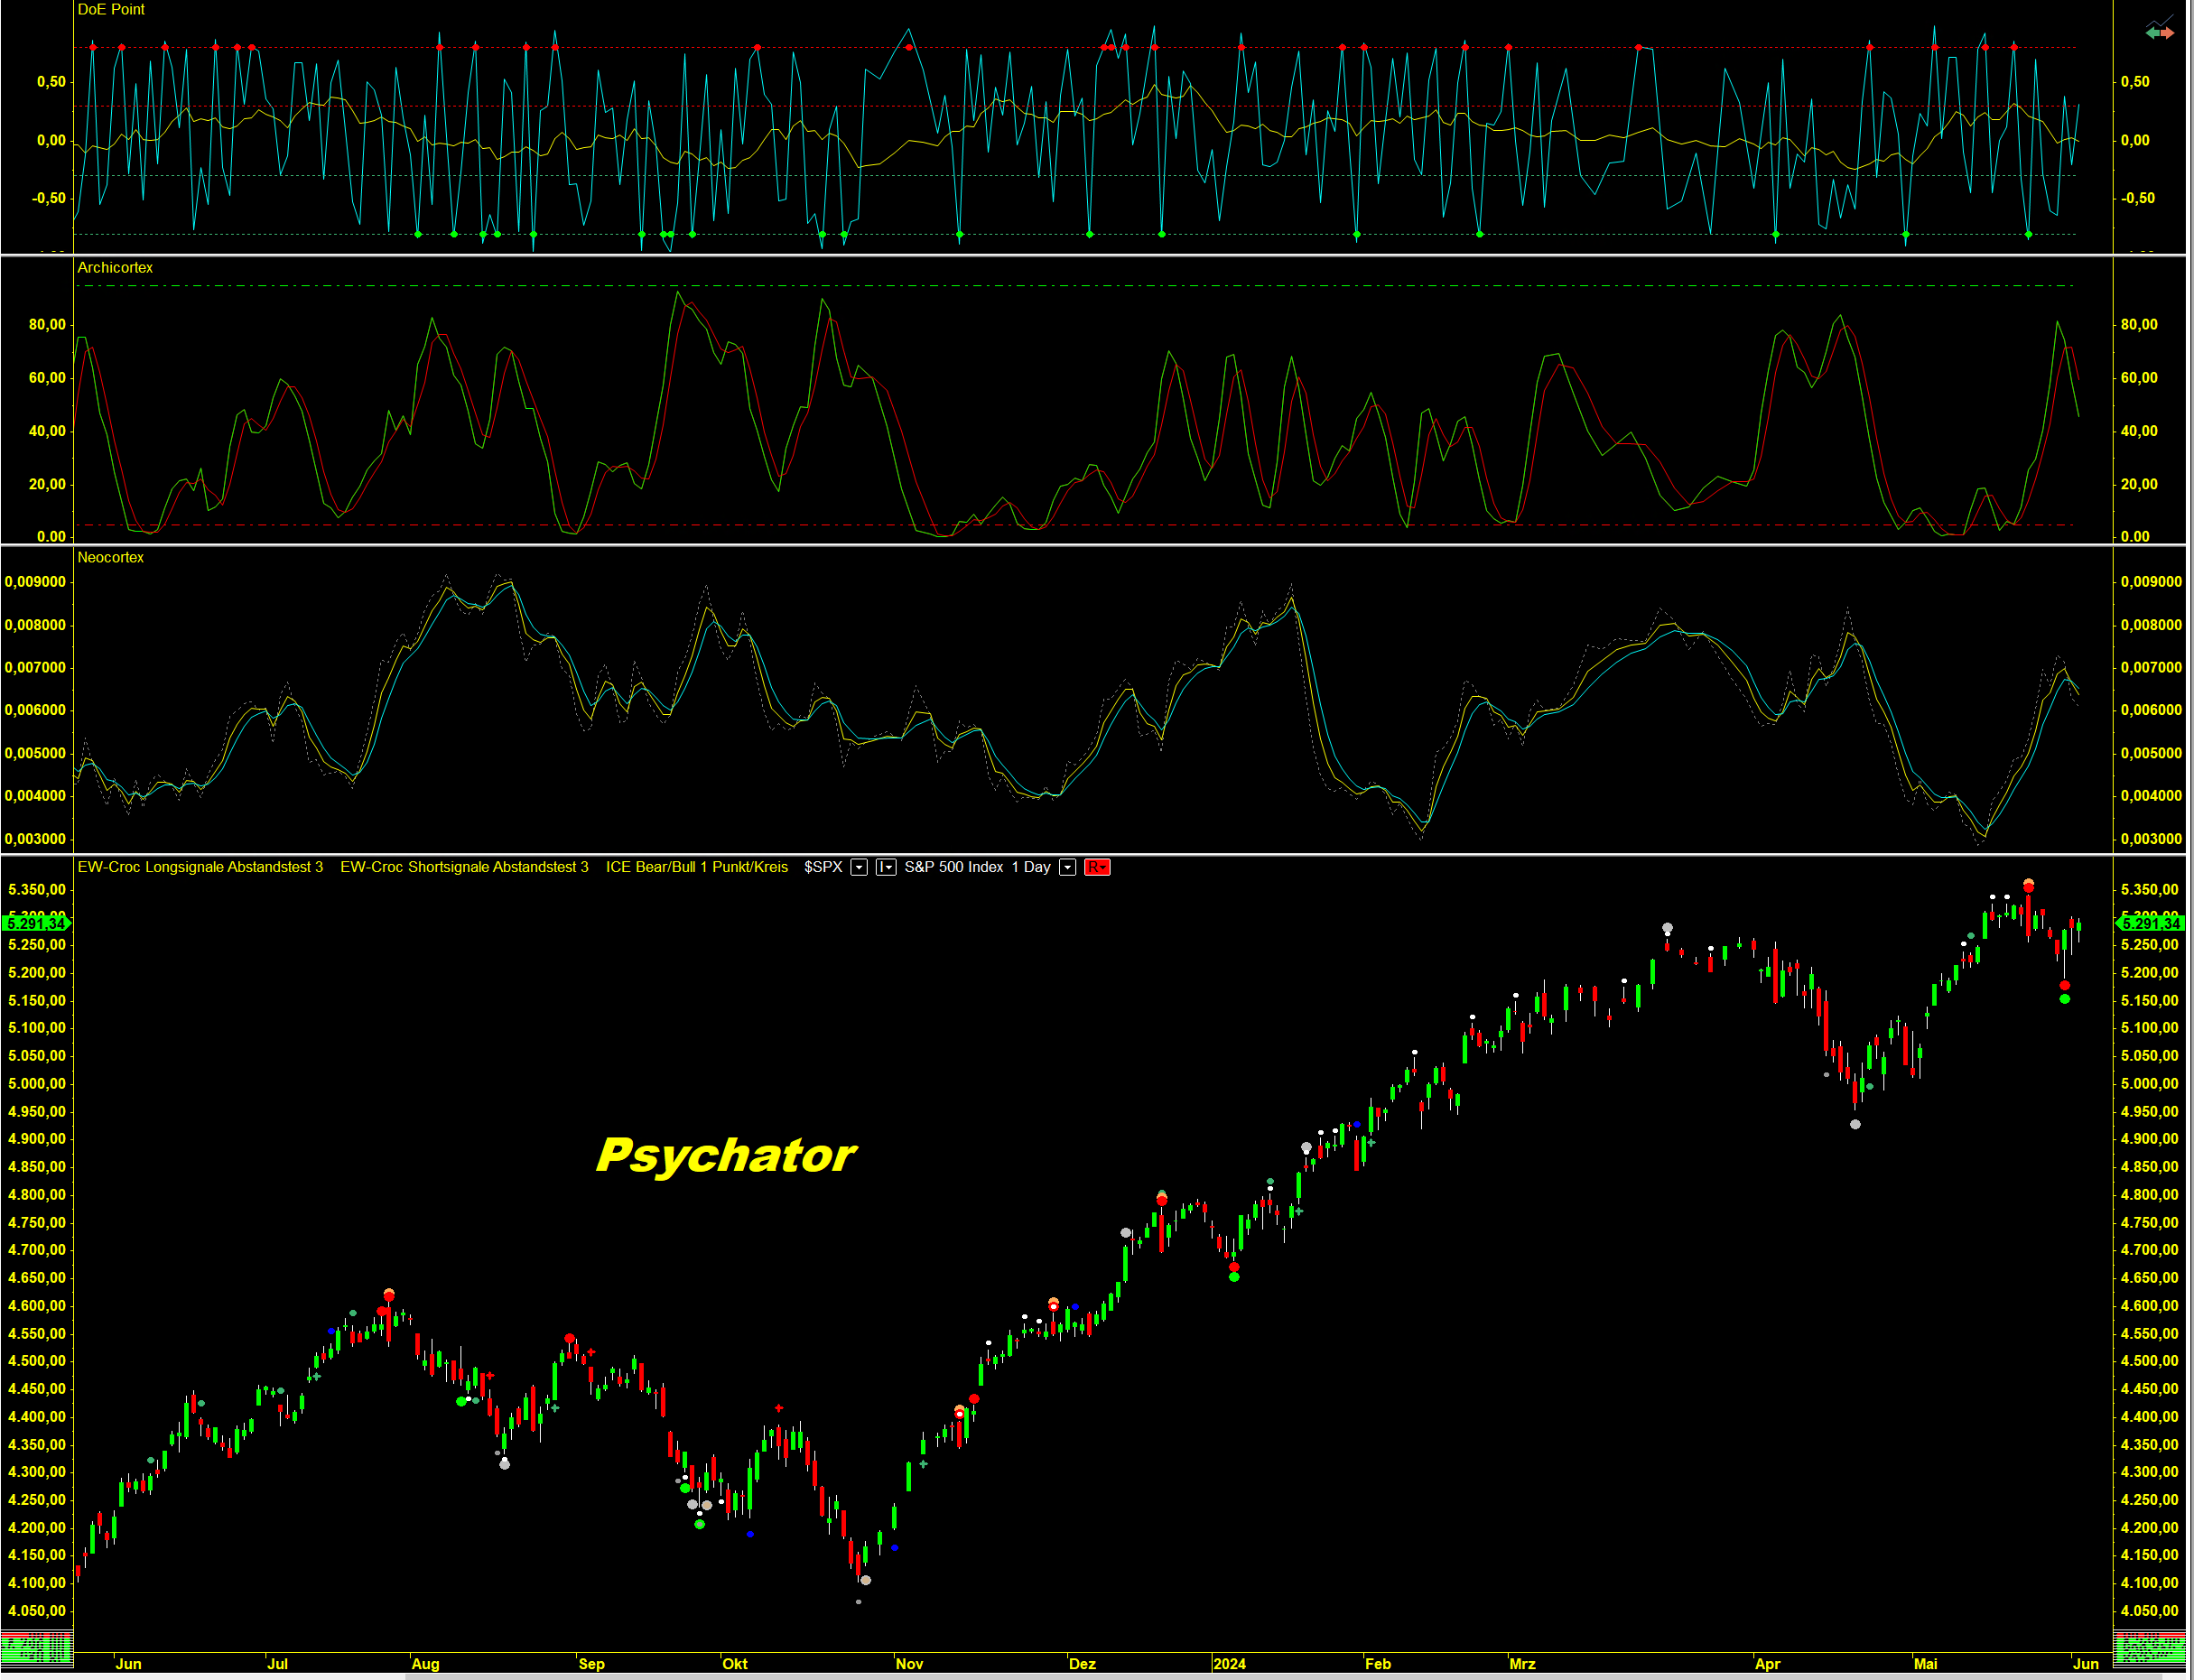
Task: Select the DoE Point indicator label
Action: (x=111, y=9)
